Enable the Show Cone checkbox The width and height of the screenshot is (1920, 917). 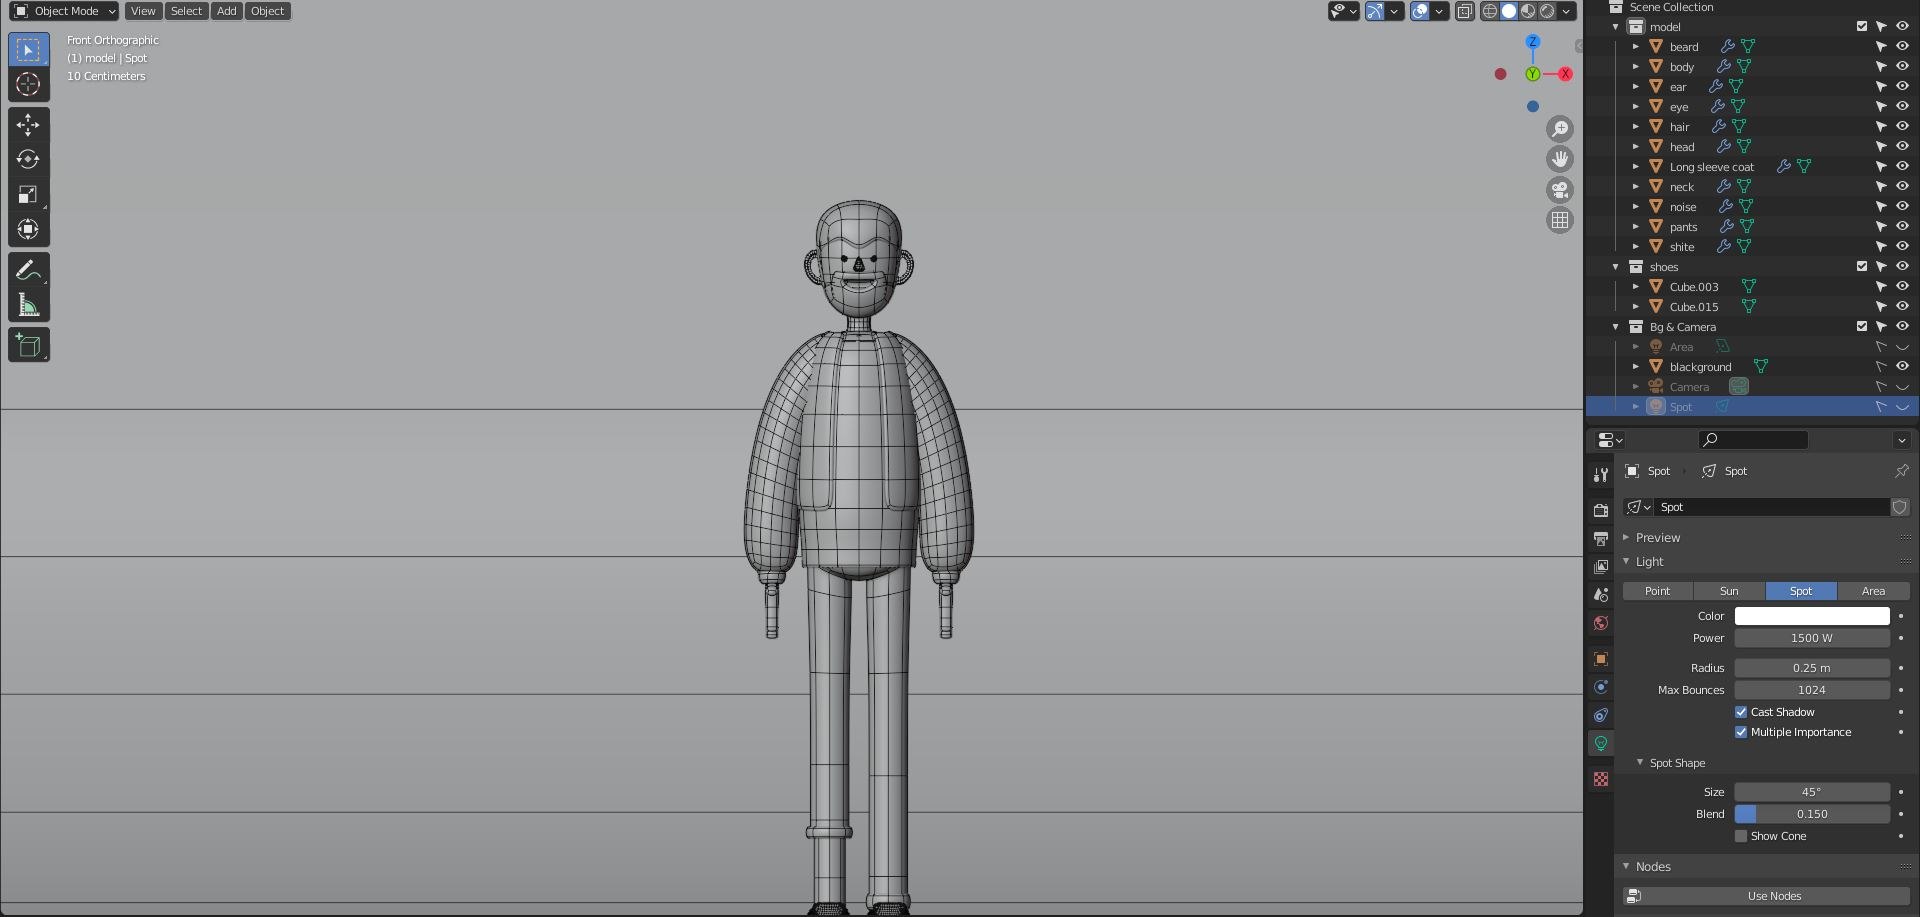1741,836
